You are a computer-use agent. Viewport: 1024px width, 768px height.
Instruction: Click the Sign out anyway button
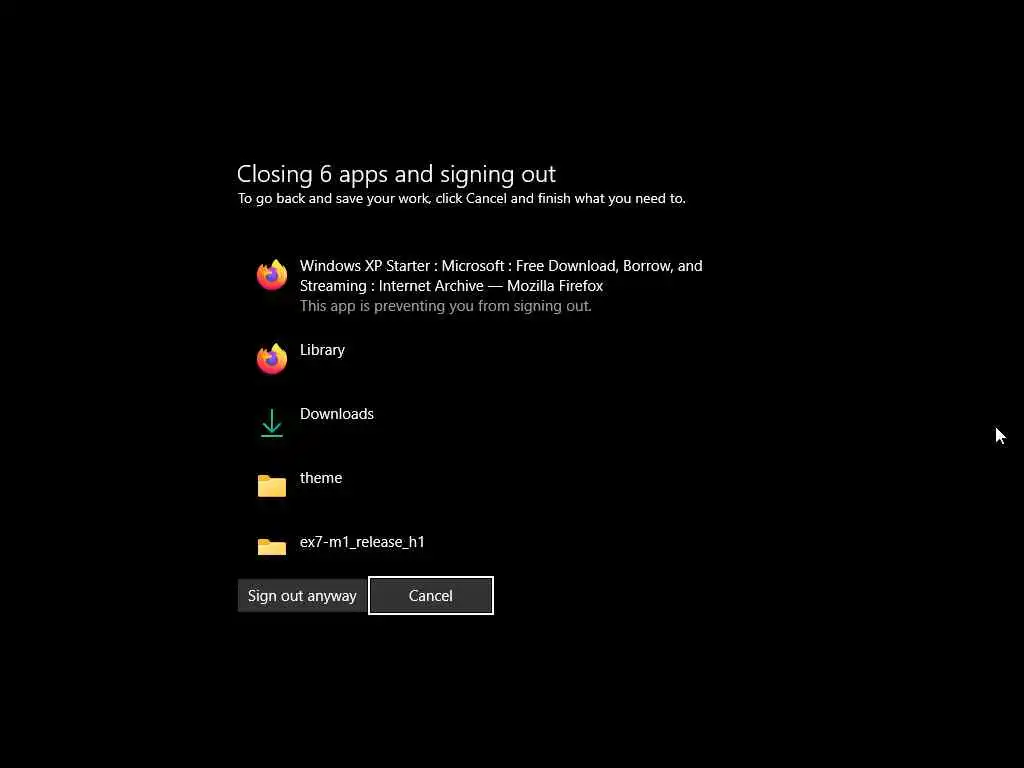[x=302, y=596]
